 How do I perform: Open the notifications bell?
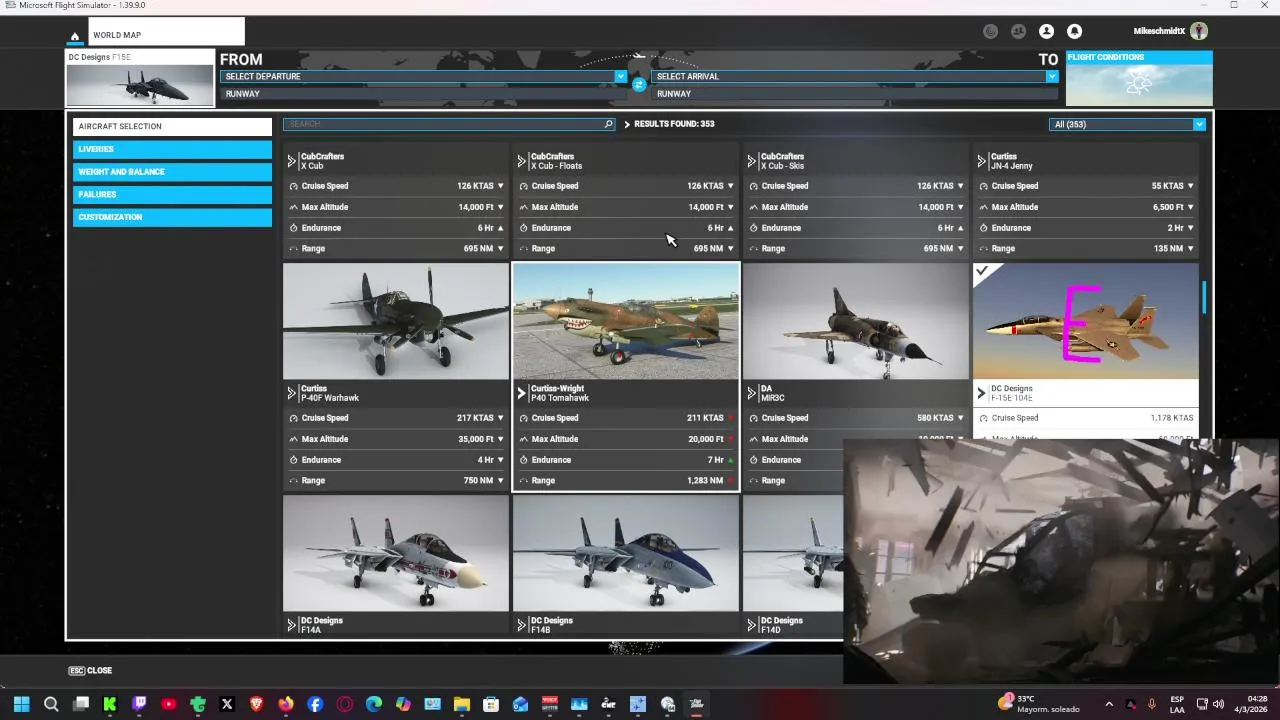[x=1074, y=31]
